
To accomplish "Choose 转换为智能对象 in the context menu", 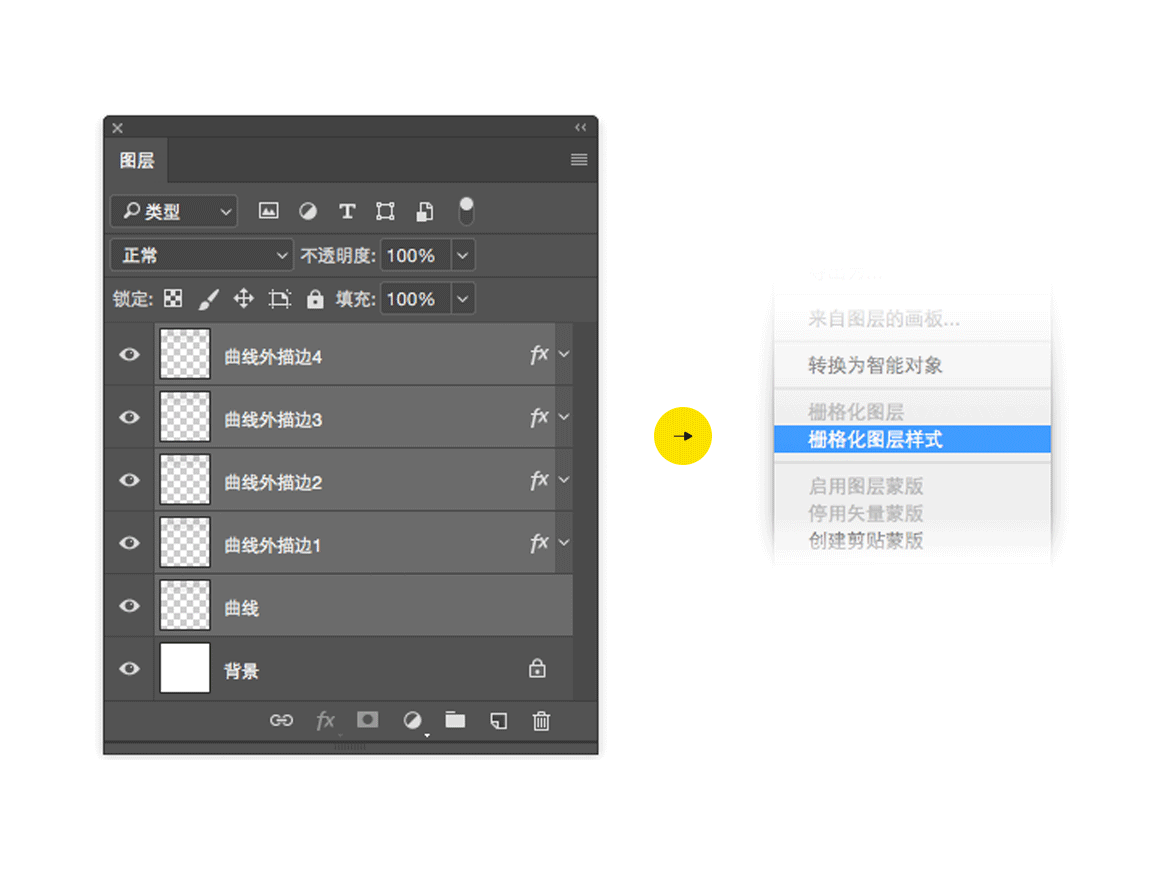I will click(x=912, y=365).
